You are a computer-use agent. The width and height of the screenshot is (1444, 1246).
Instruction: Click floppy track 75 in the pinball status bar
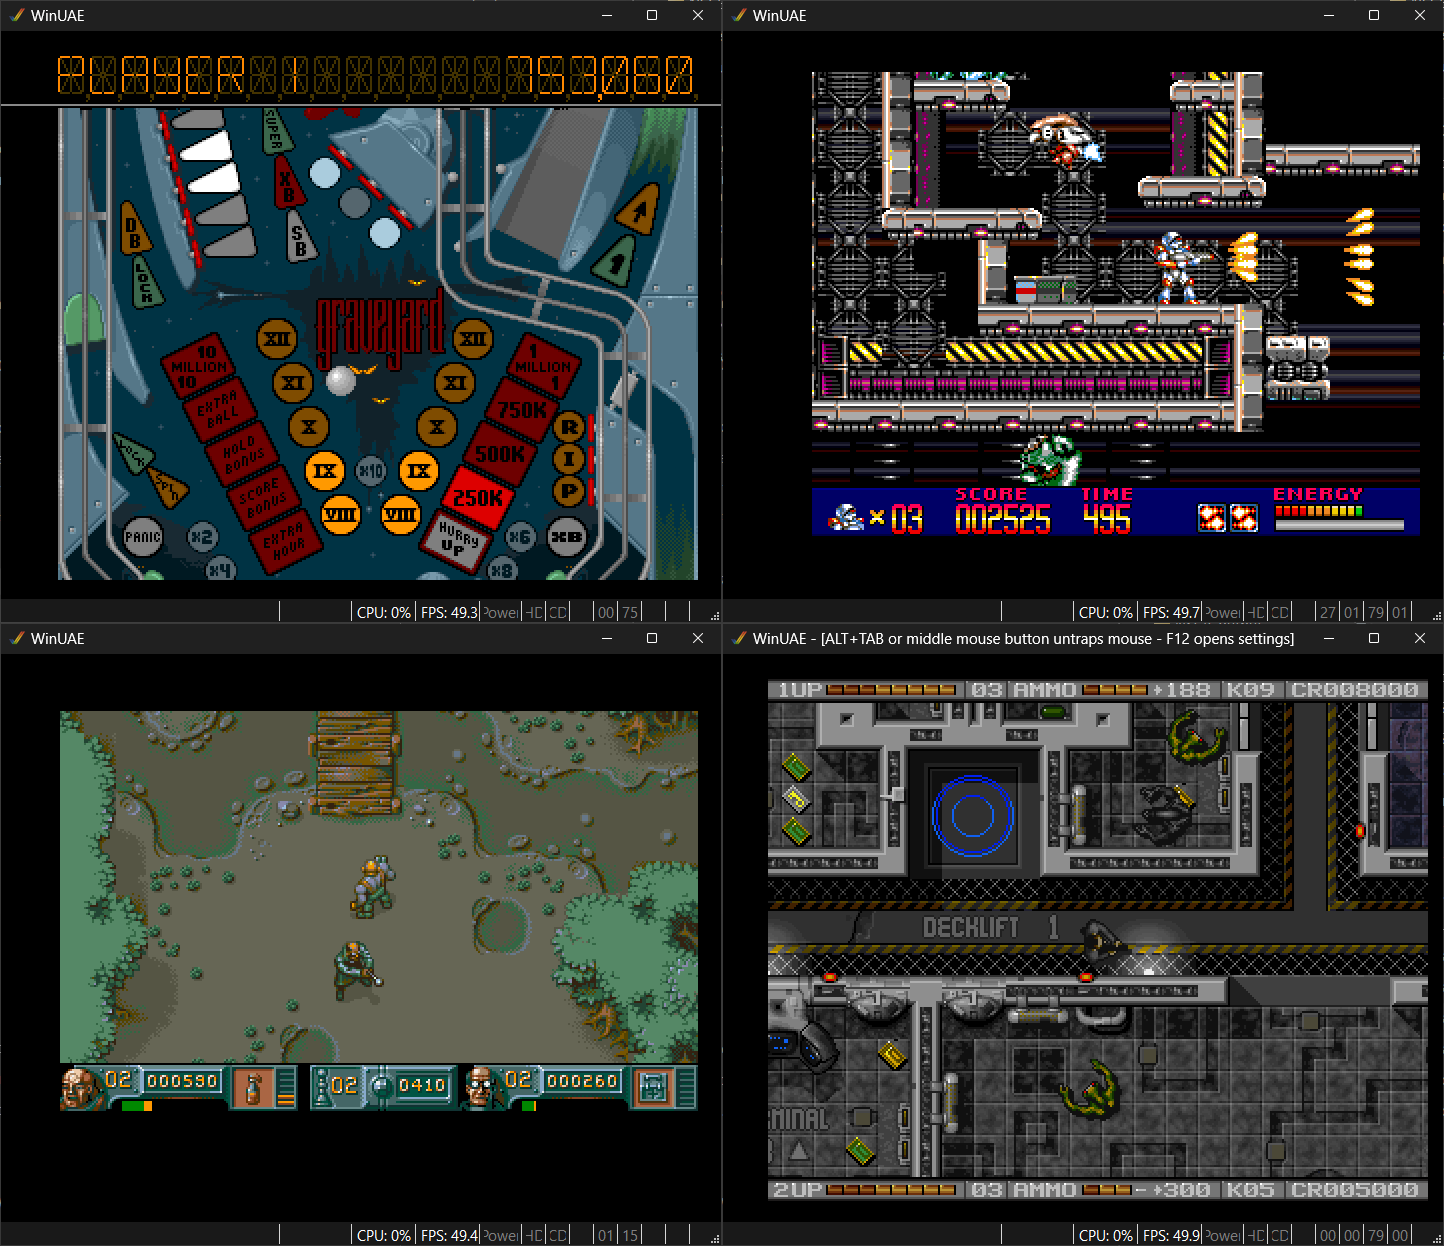coord(630,612)
